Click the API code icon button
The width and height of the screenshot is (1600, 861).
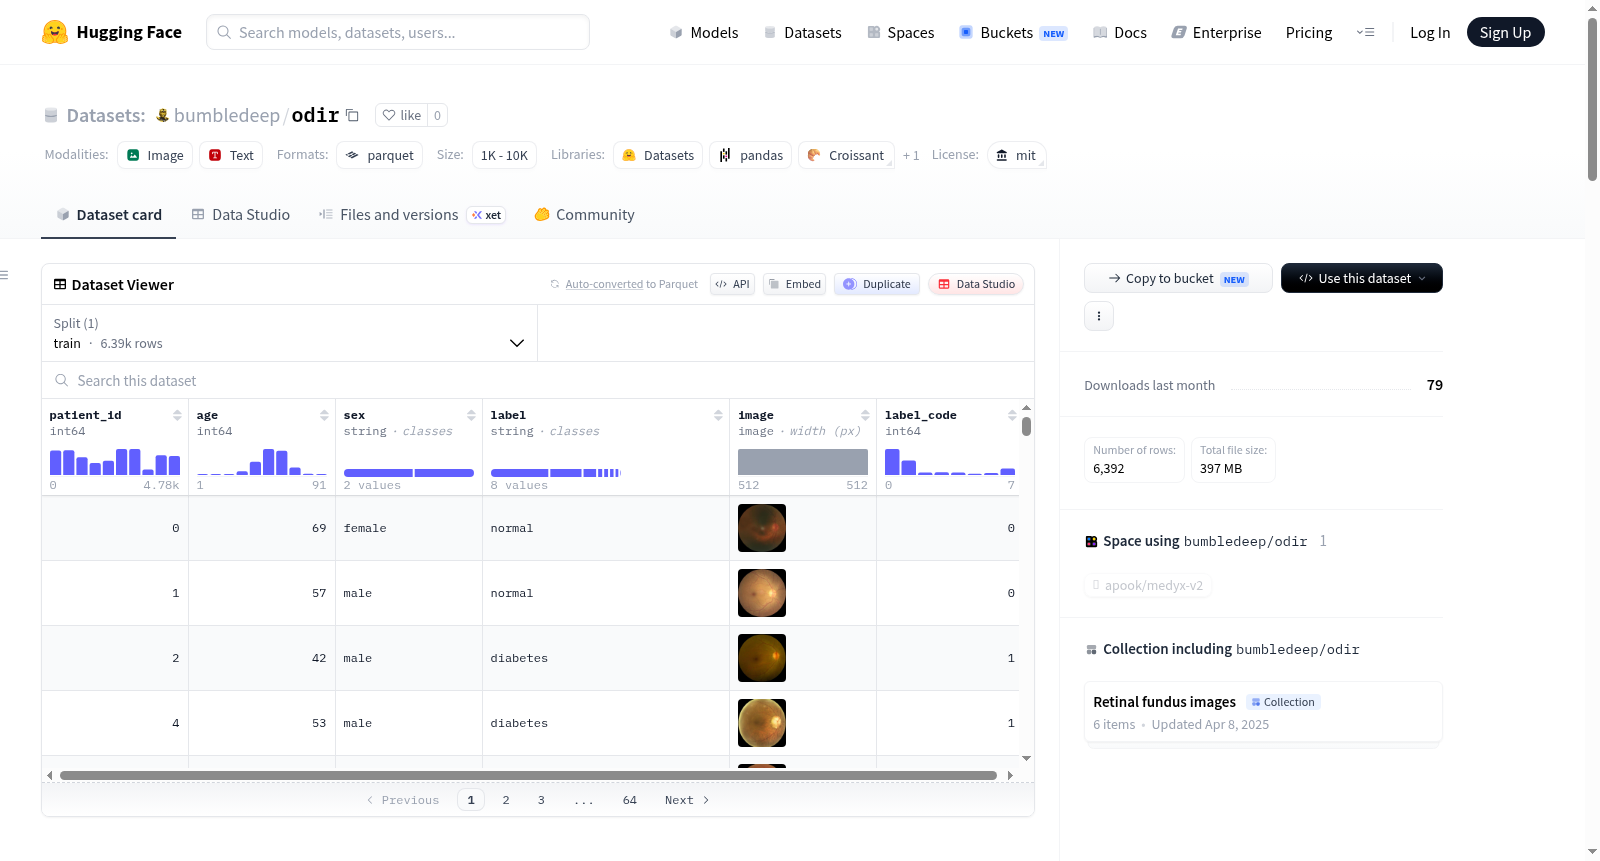coord(732,284)
